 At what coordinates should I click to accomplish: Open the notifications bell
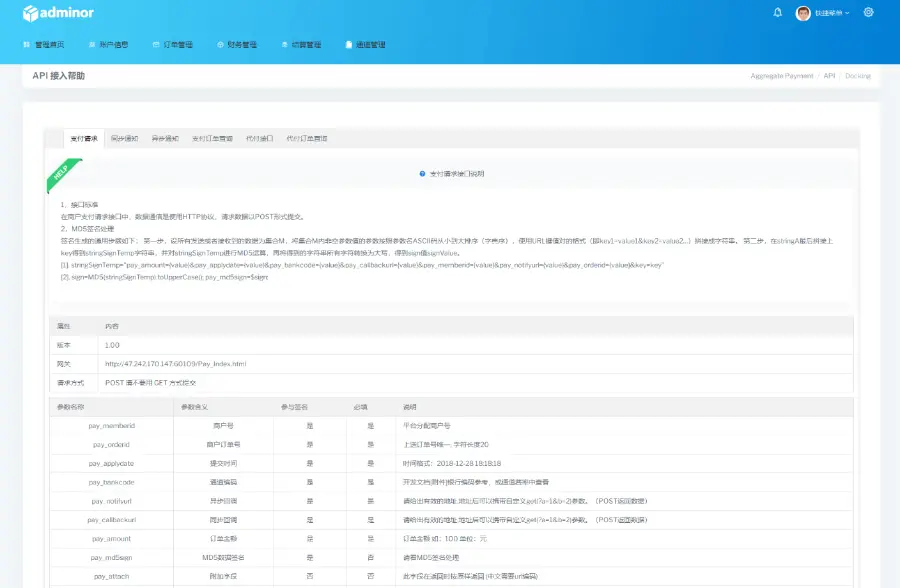(778, 13)
